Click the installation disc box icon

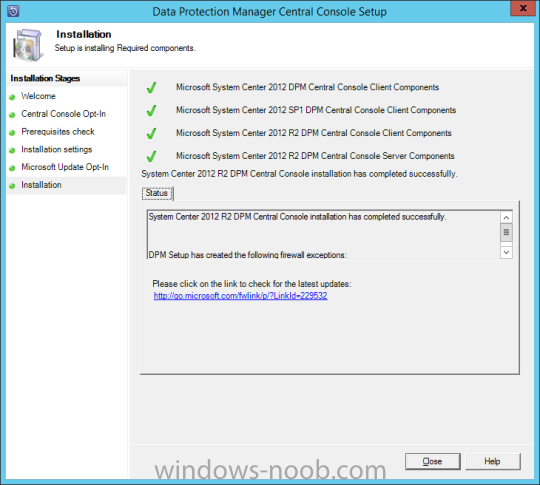pos(28,45)
